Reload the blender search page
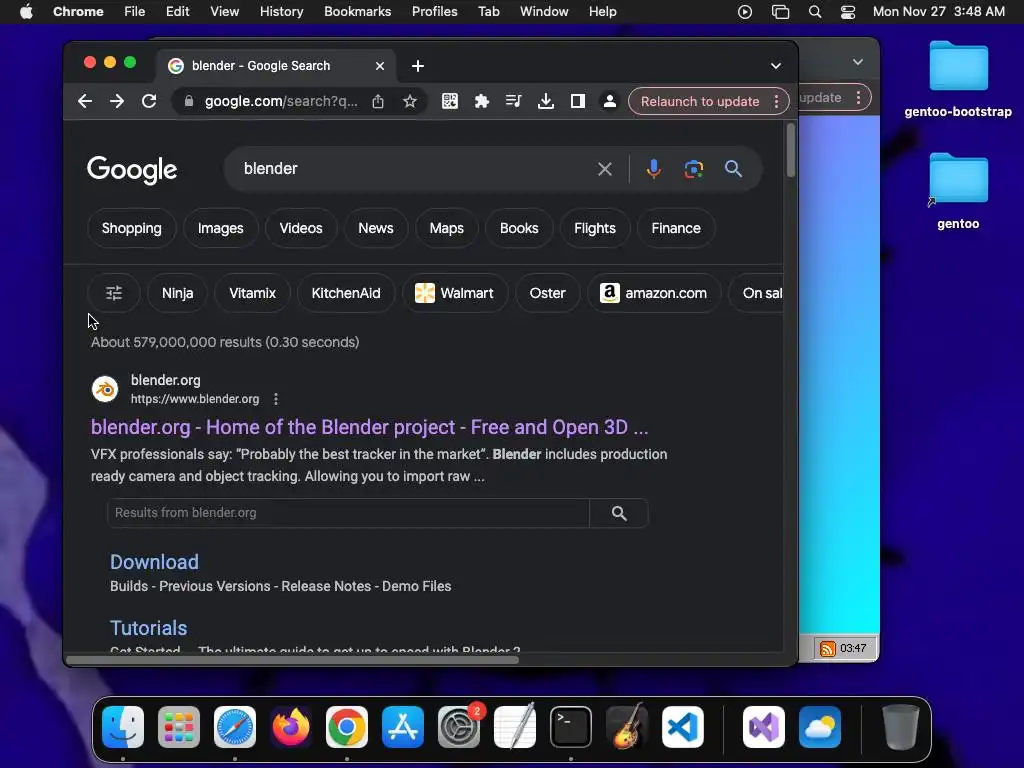 [x=149, y=101]
